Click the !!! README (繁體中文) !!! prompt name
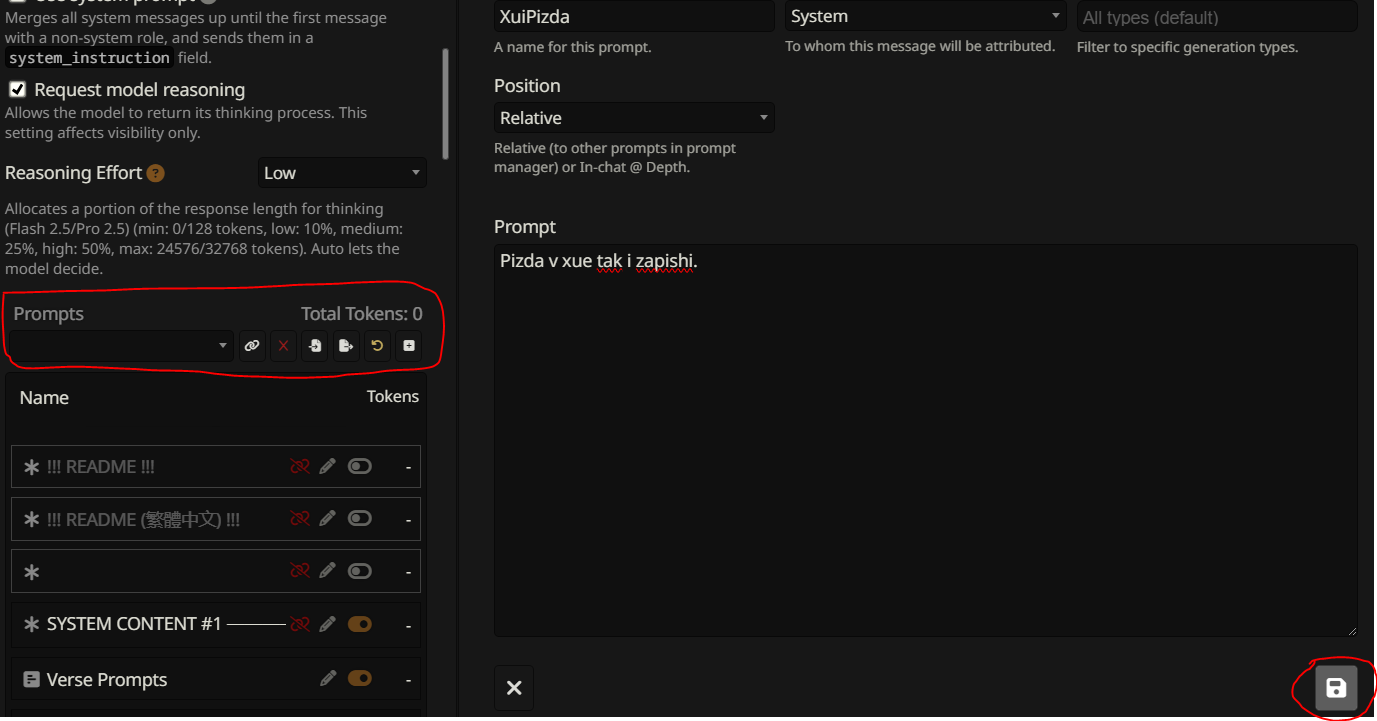Screen dimensions: 1377x721 click(143, 520)
